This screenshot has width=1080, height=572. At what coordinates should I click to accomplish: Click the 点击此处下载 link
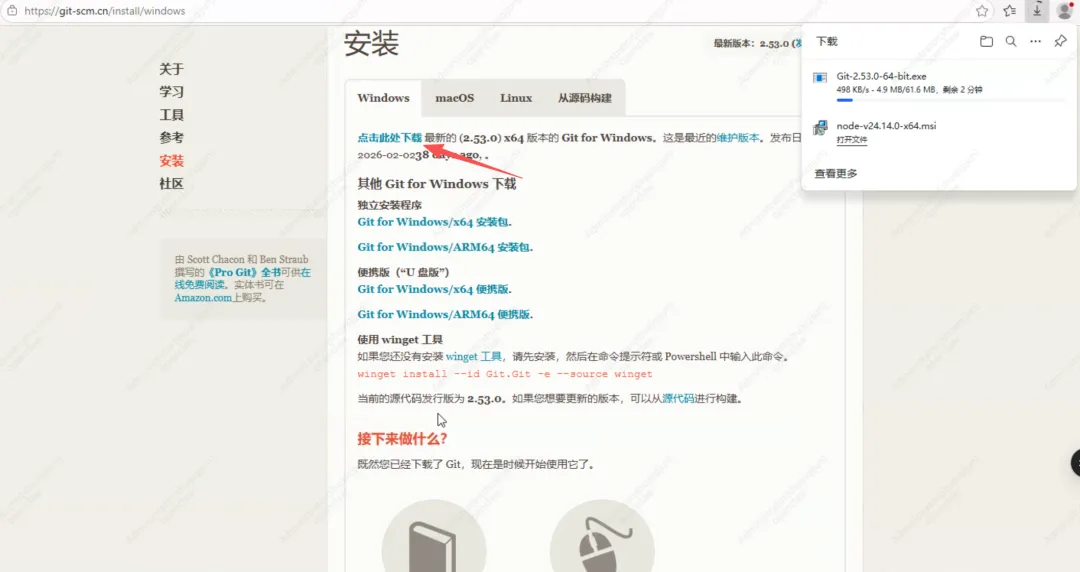389,138
